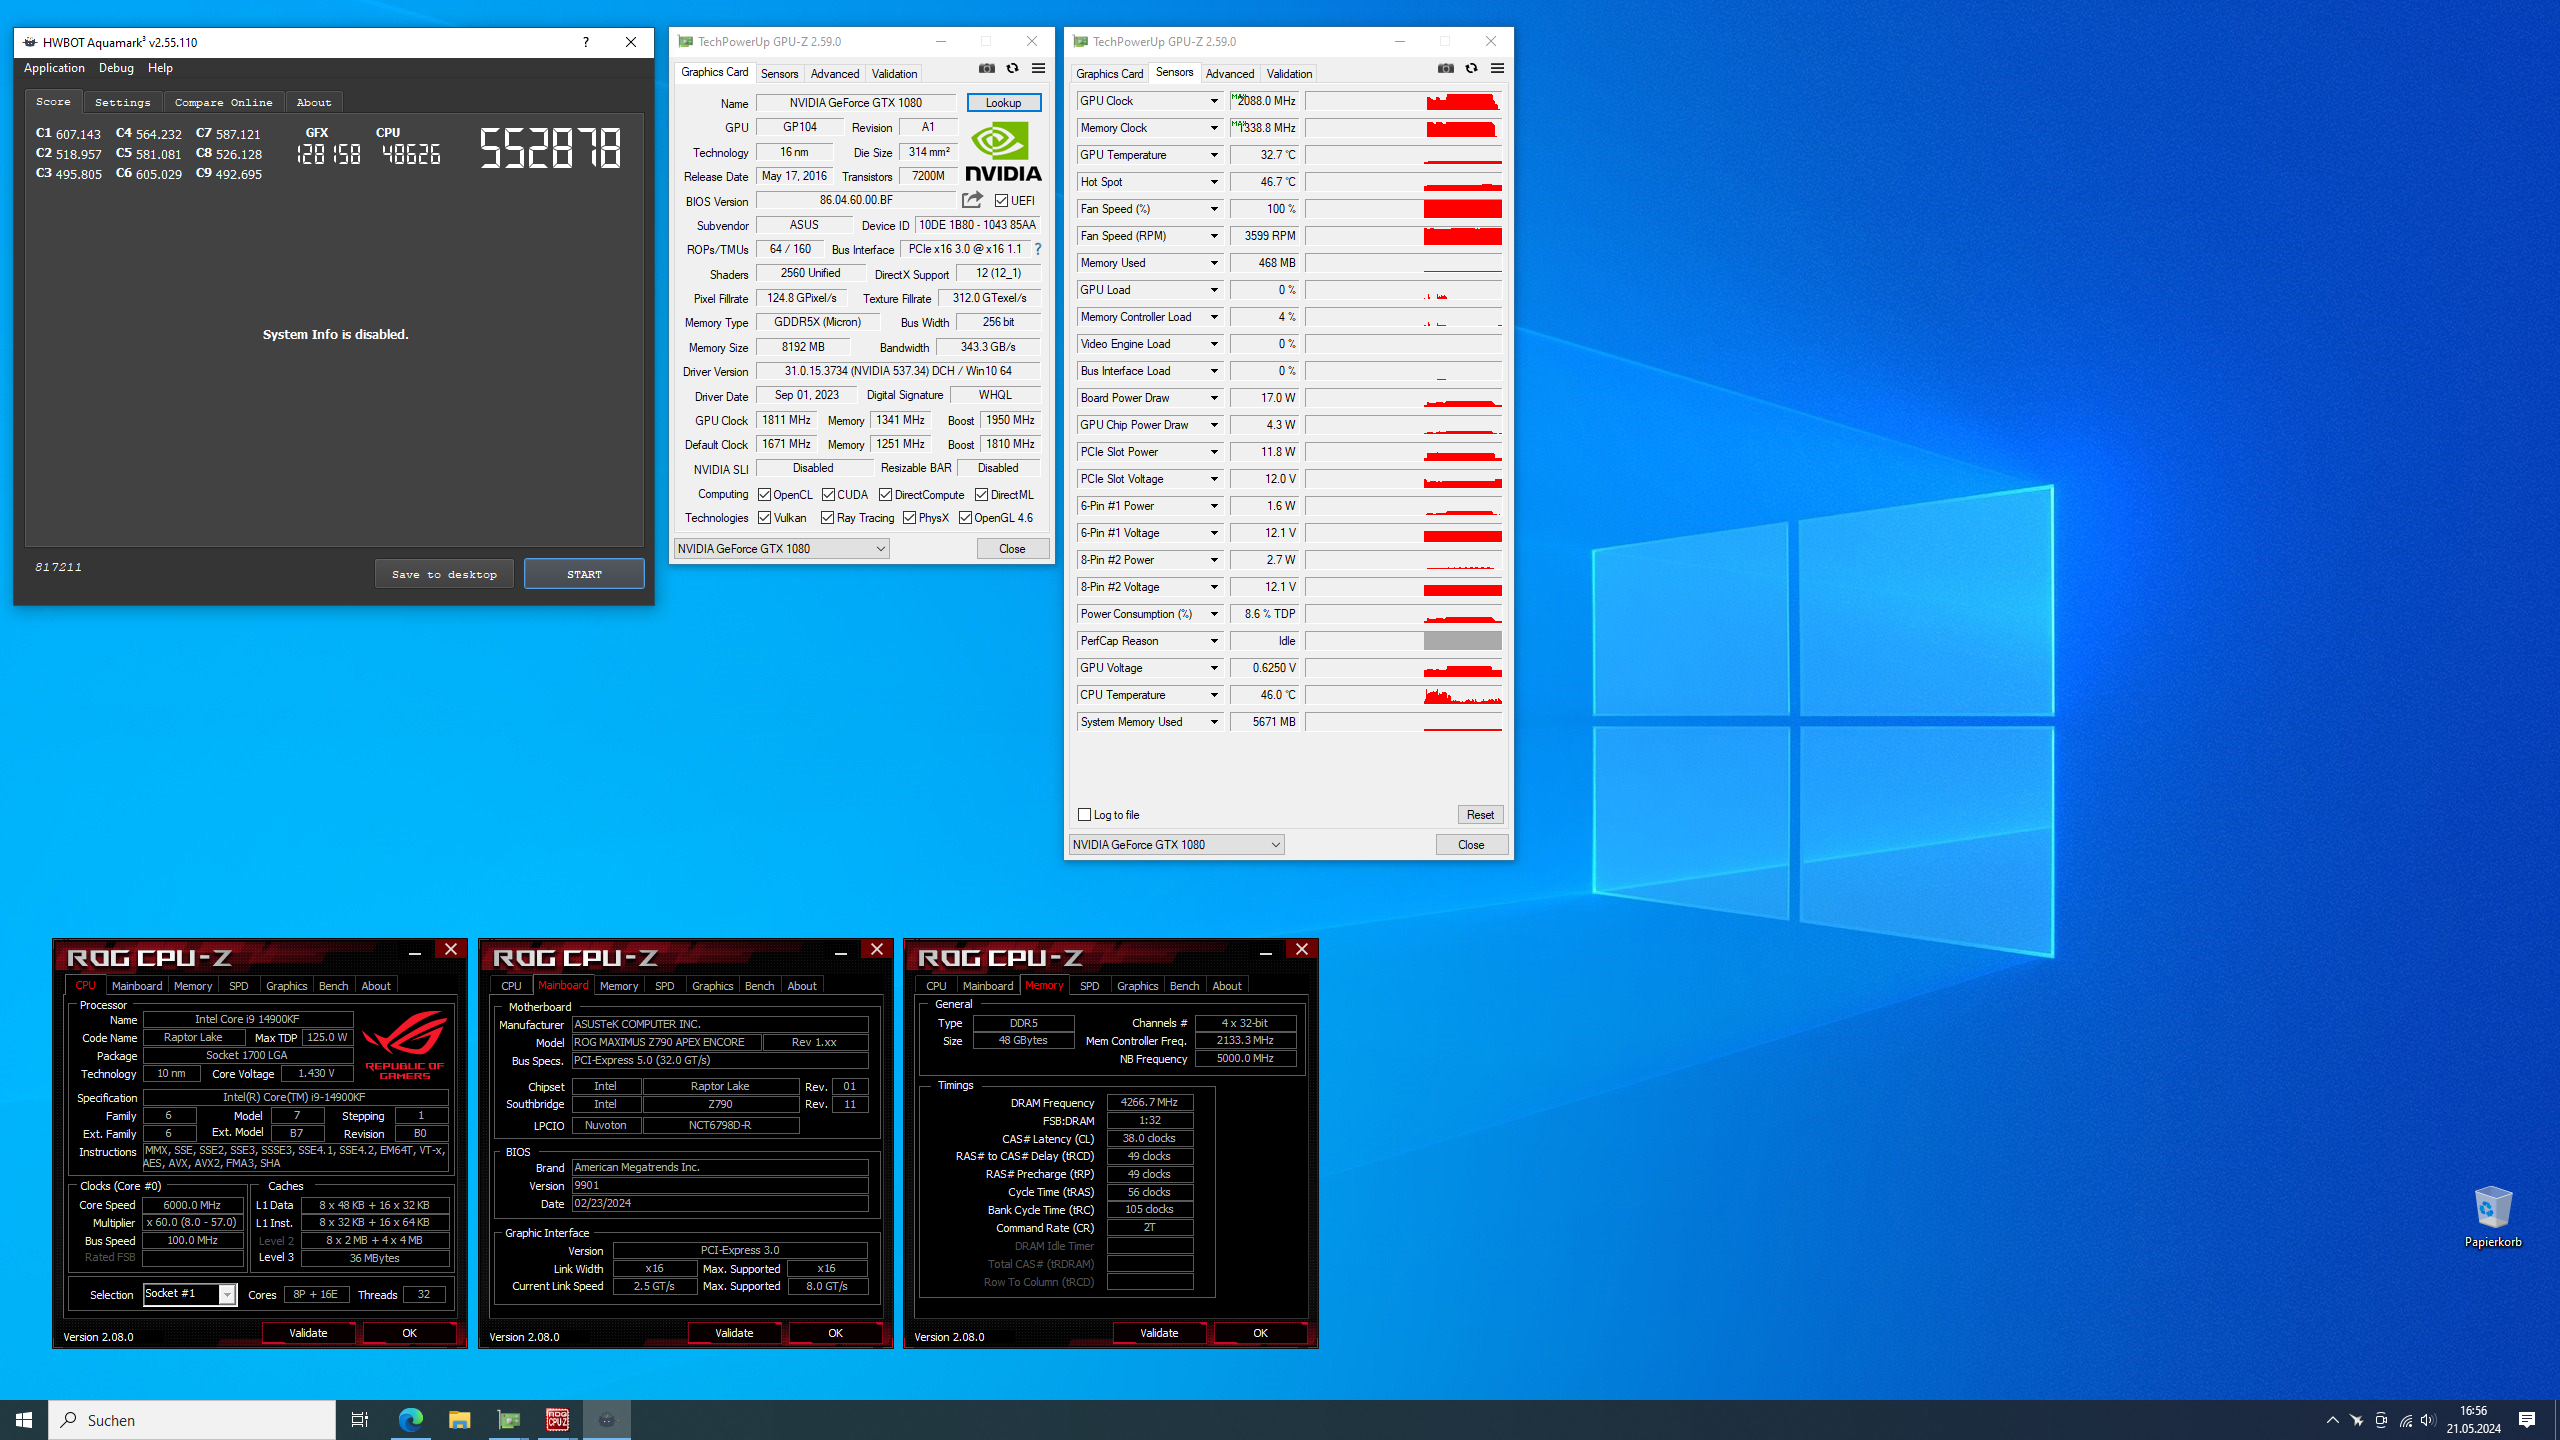The image size is (2560, 1440).
Task: Toggle the DirectML checkbox
Action: pyautogui.click(x=981, y=495)
